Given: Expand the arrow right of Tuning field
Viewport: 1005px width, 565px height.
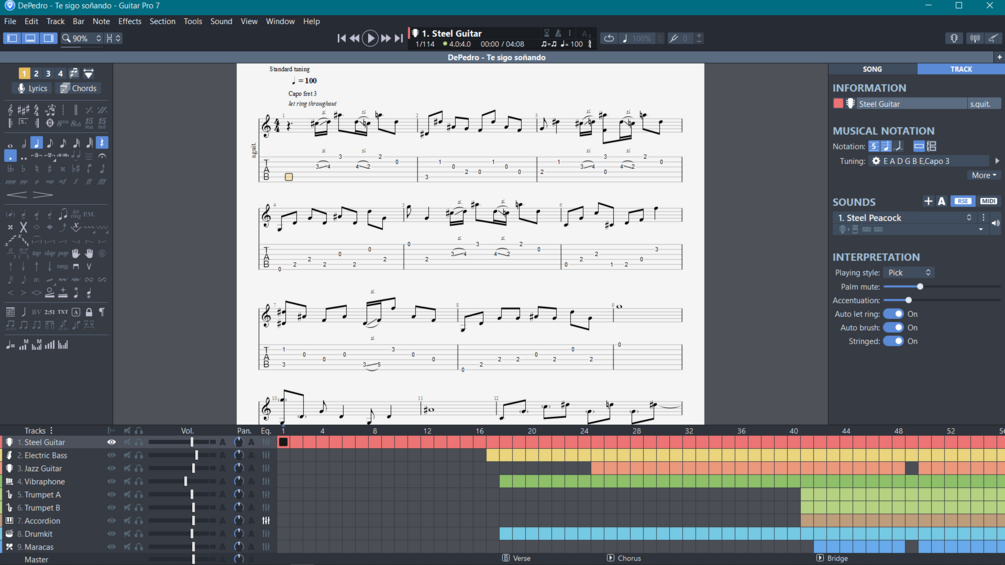Looking at the screenshot, I should (x=997, y=161).
